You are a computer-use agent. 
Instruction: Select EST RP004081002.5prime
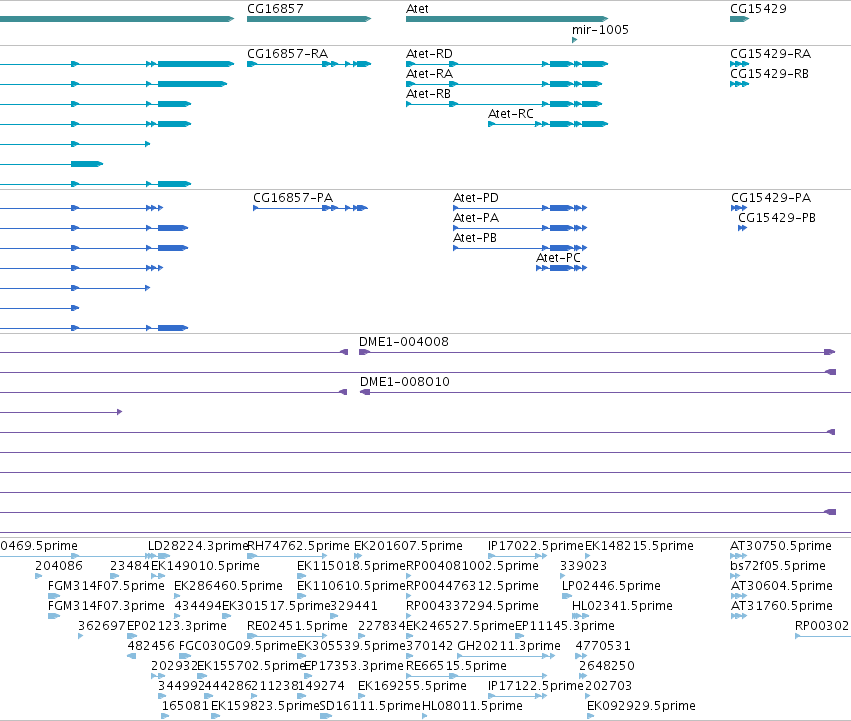(x=473, y=566)
